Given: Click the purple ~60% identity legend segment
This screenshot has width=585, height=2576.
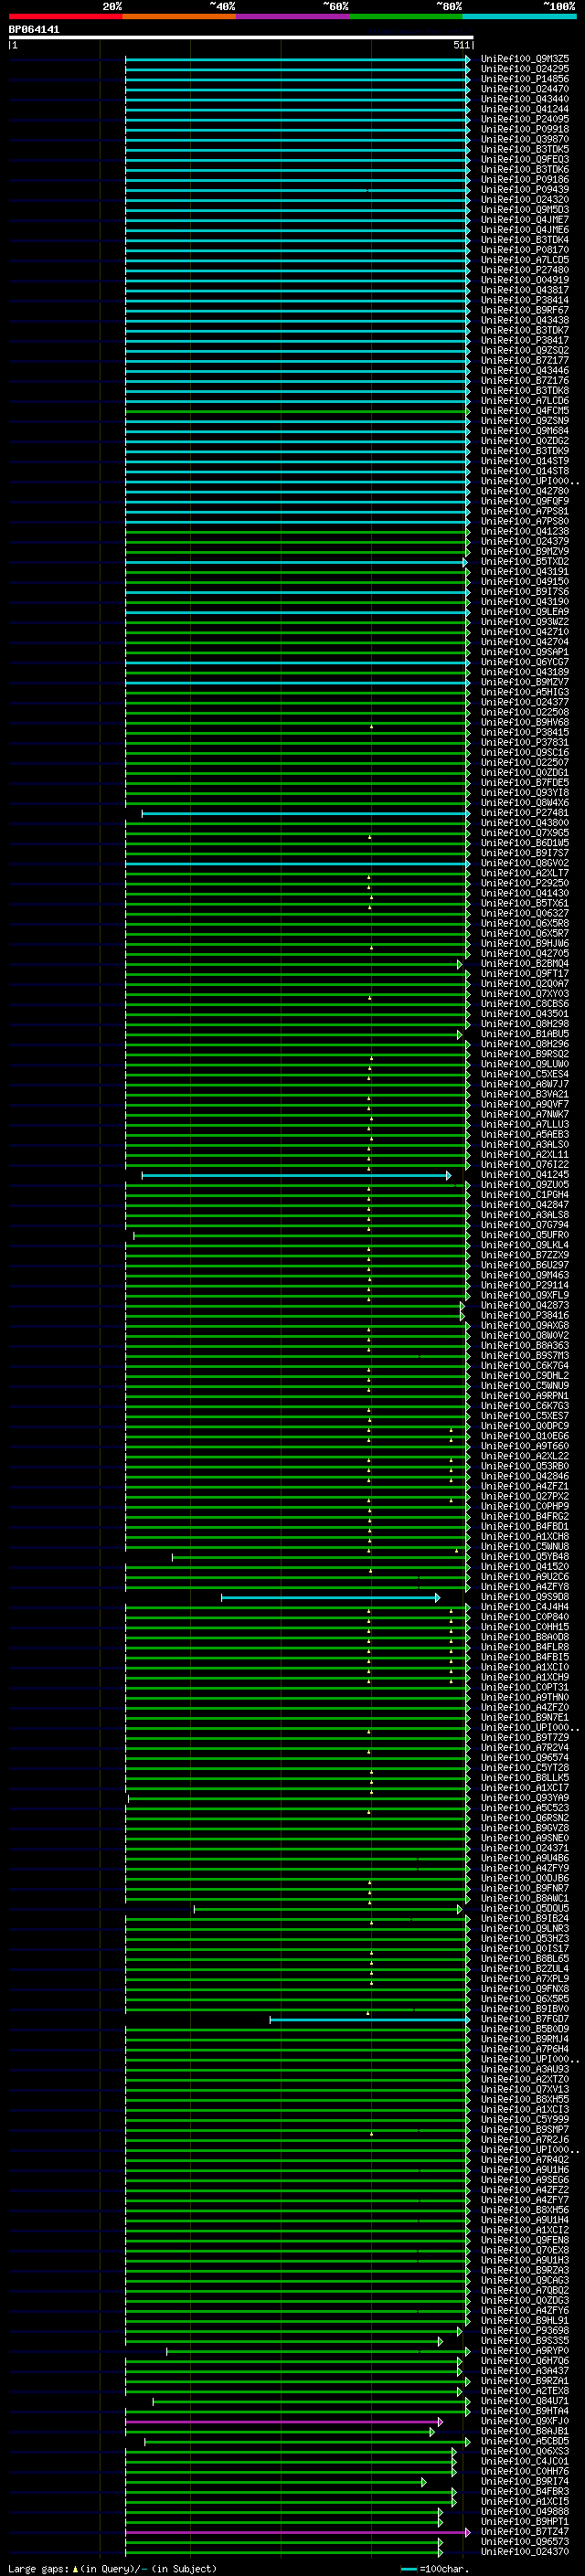Looking at the screenshot, I should [x=293, y=16].
